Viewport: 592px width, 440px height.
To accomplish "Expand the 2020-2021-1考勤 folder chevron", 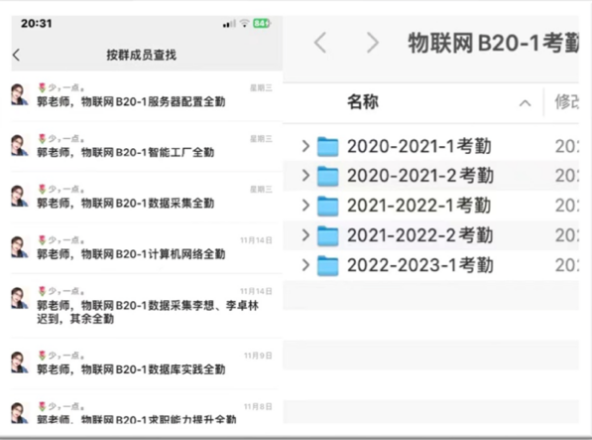I will point(305,146).
